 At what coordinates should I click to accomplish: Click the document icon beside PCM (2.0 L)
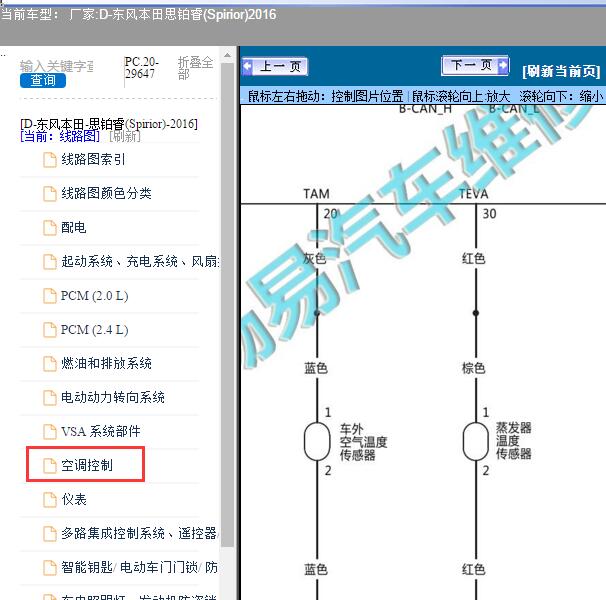click(x=49, y=296)
